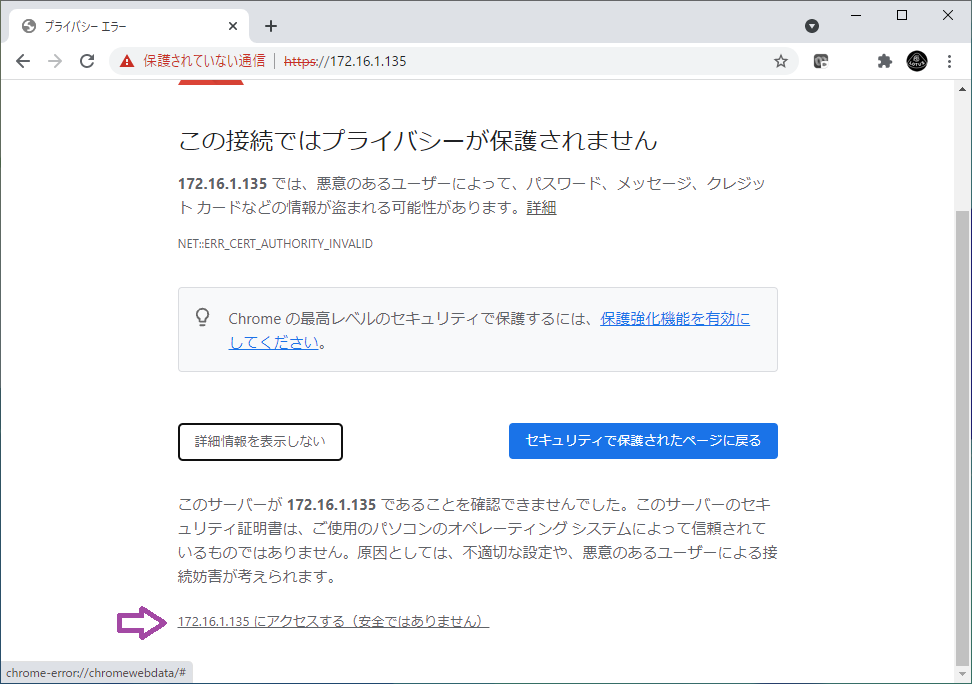The height and width of the screenshot is (684, 972).
Task: Click 保護されていない通信 security indicator
Action: (x=203, y=61)
